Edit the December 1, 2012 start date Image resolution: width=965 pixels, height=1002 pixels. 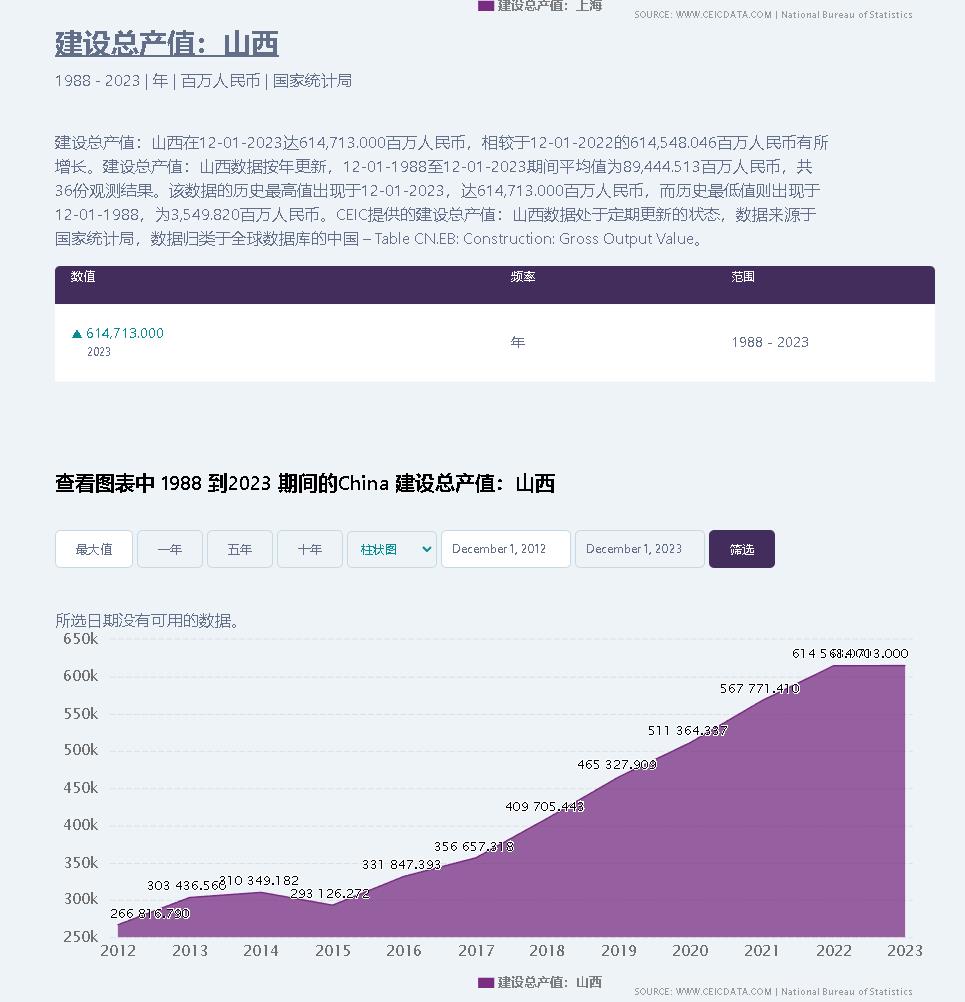(x=505, y=549)
